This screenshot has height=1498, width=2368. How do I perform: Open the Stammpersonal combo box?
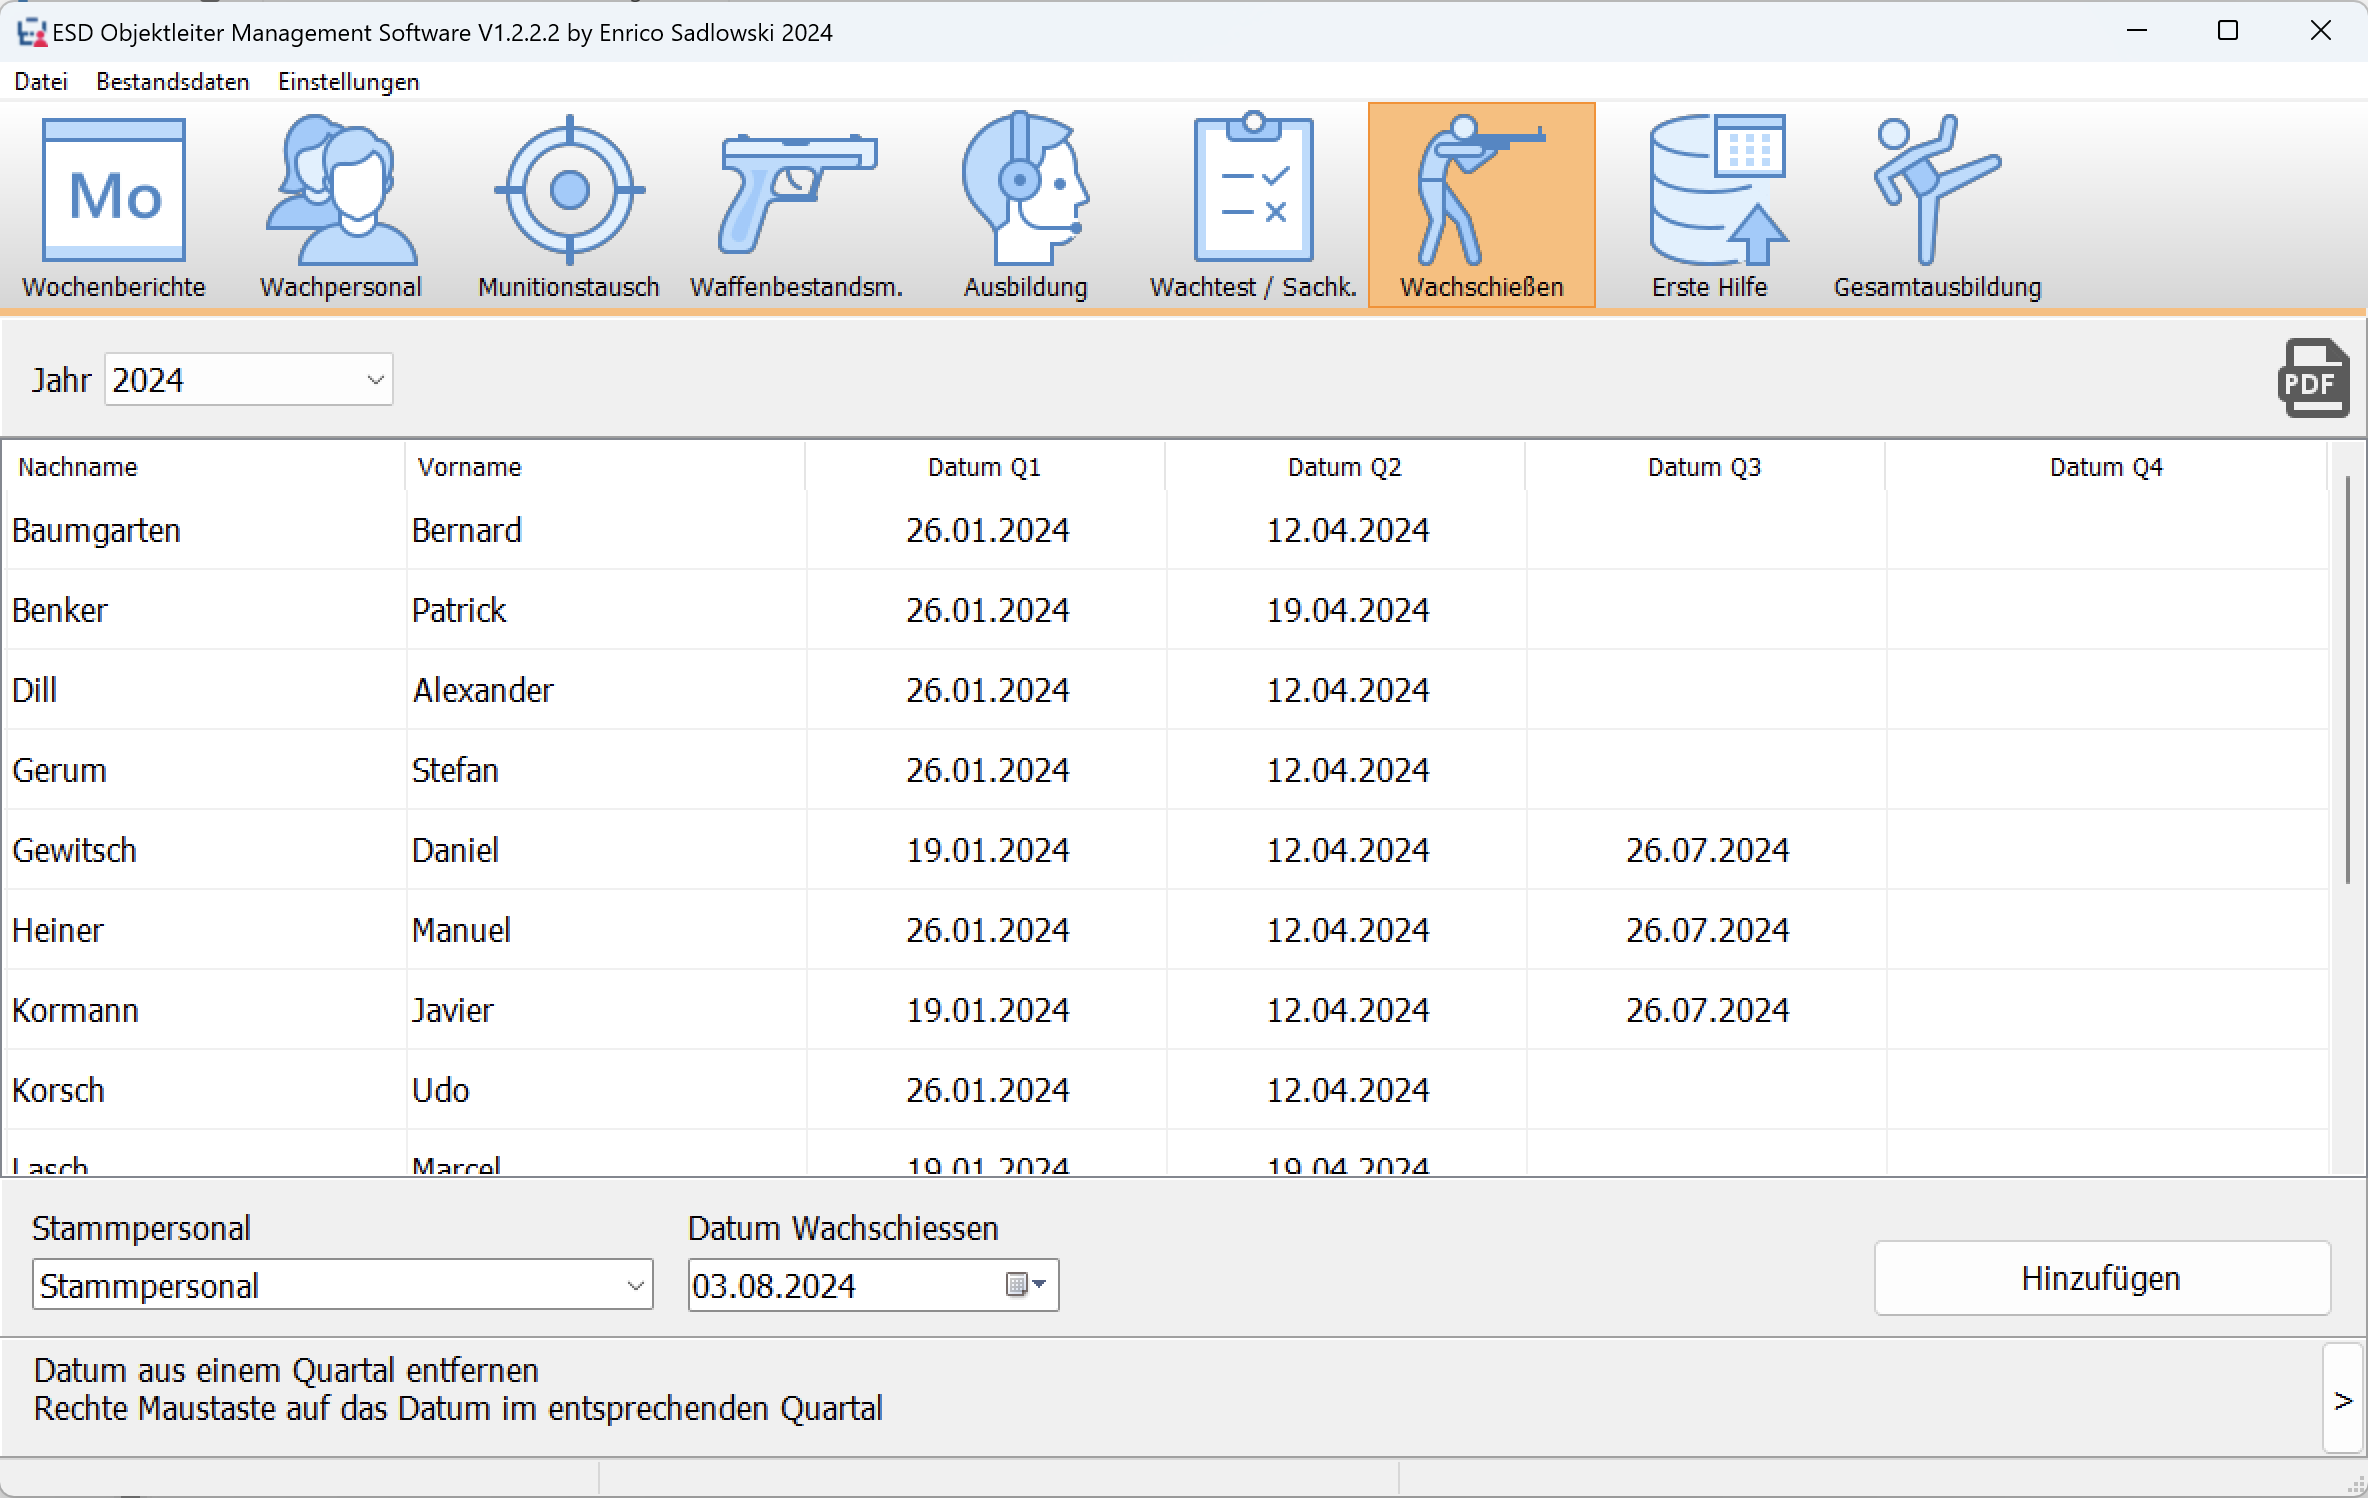click(x=634, y=1286)
